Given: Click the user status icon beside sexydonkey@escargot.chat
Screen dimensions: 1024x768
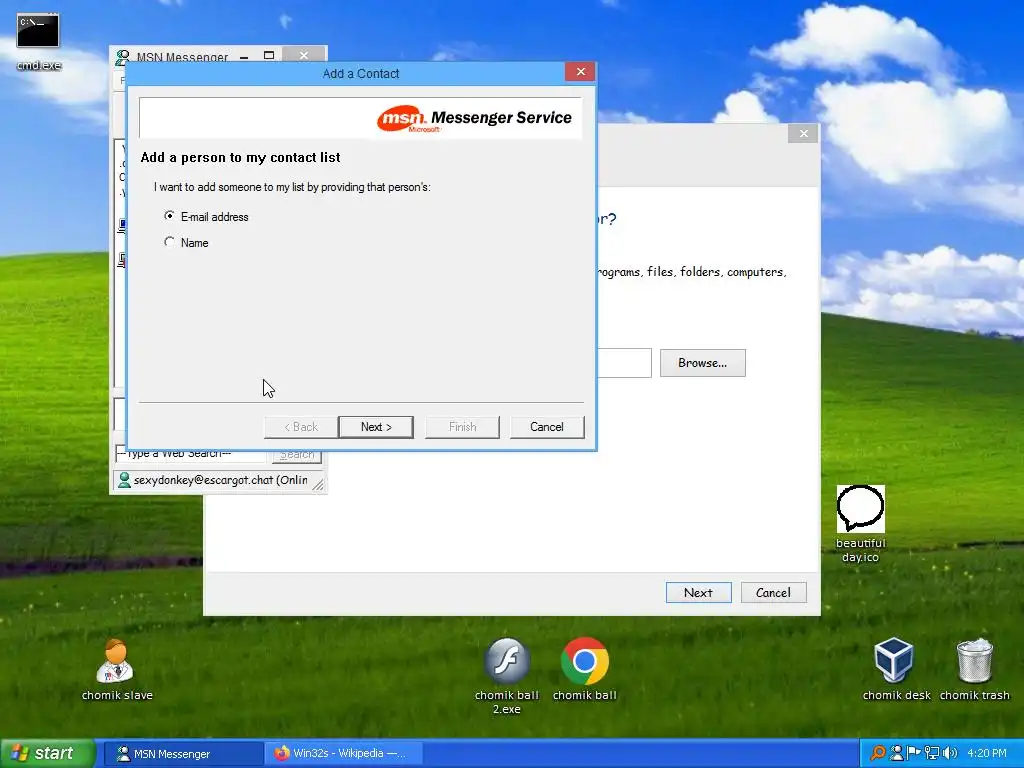Looking at the screenshot, I should coord(123,480).
